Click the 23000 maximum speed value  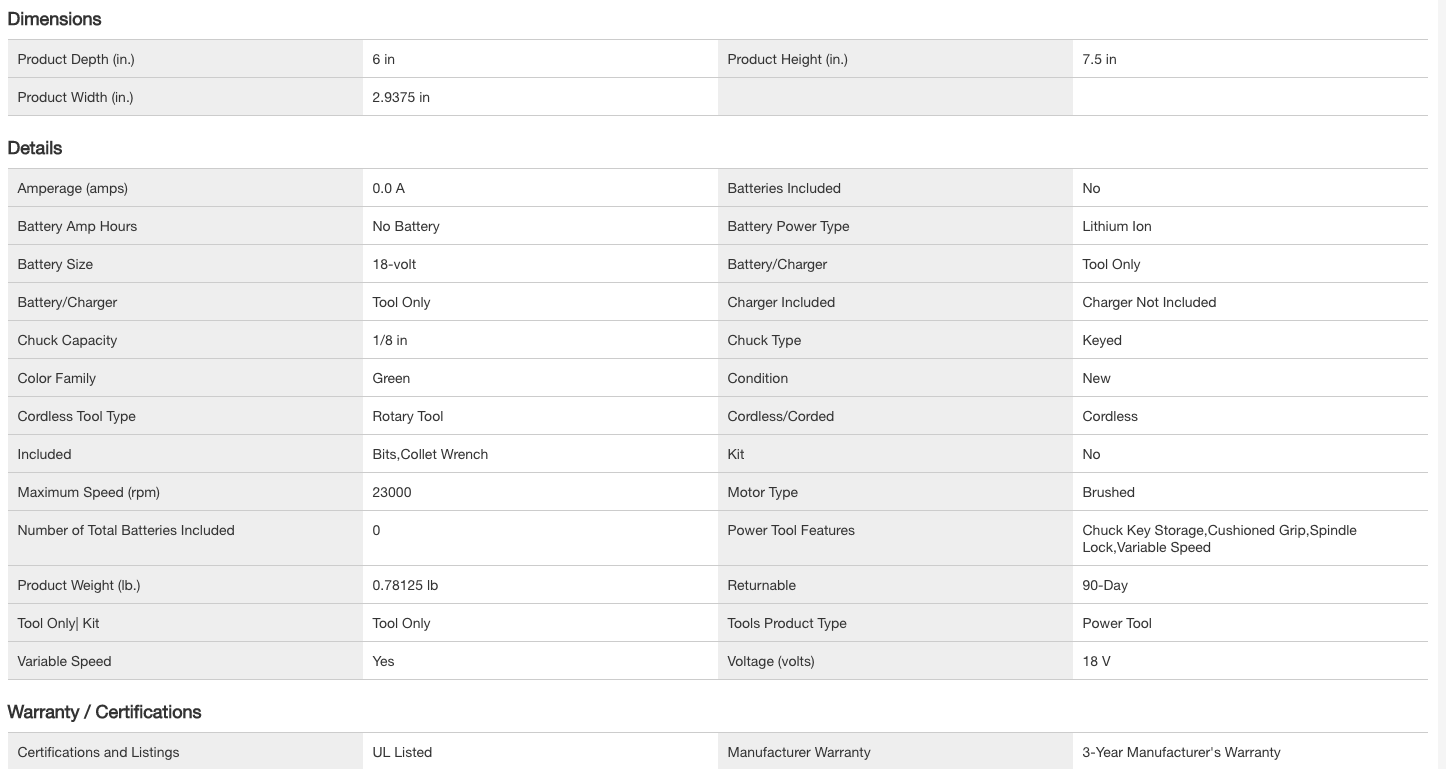(392, 492)
